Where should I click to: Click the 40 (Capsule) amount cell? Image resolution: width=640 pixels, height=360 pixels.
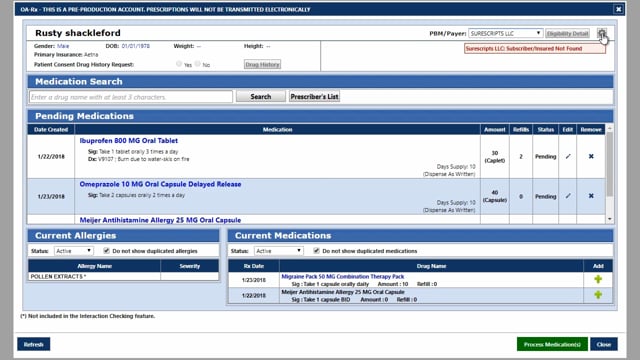495,196
